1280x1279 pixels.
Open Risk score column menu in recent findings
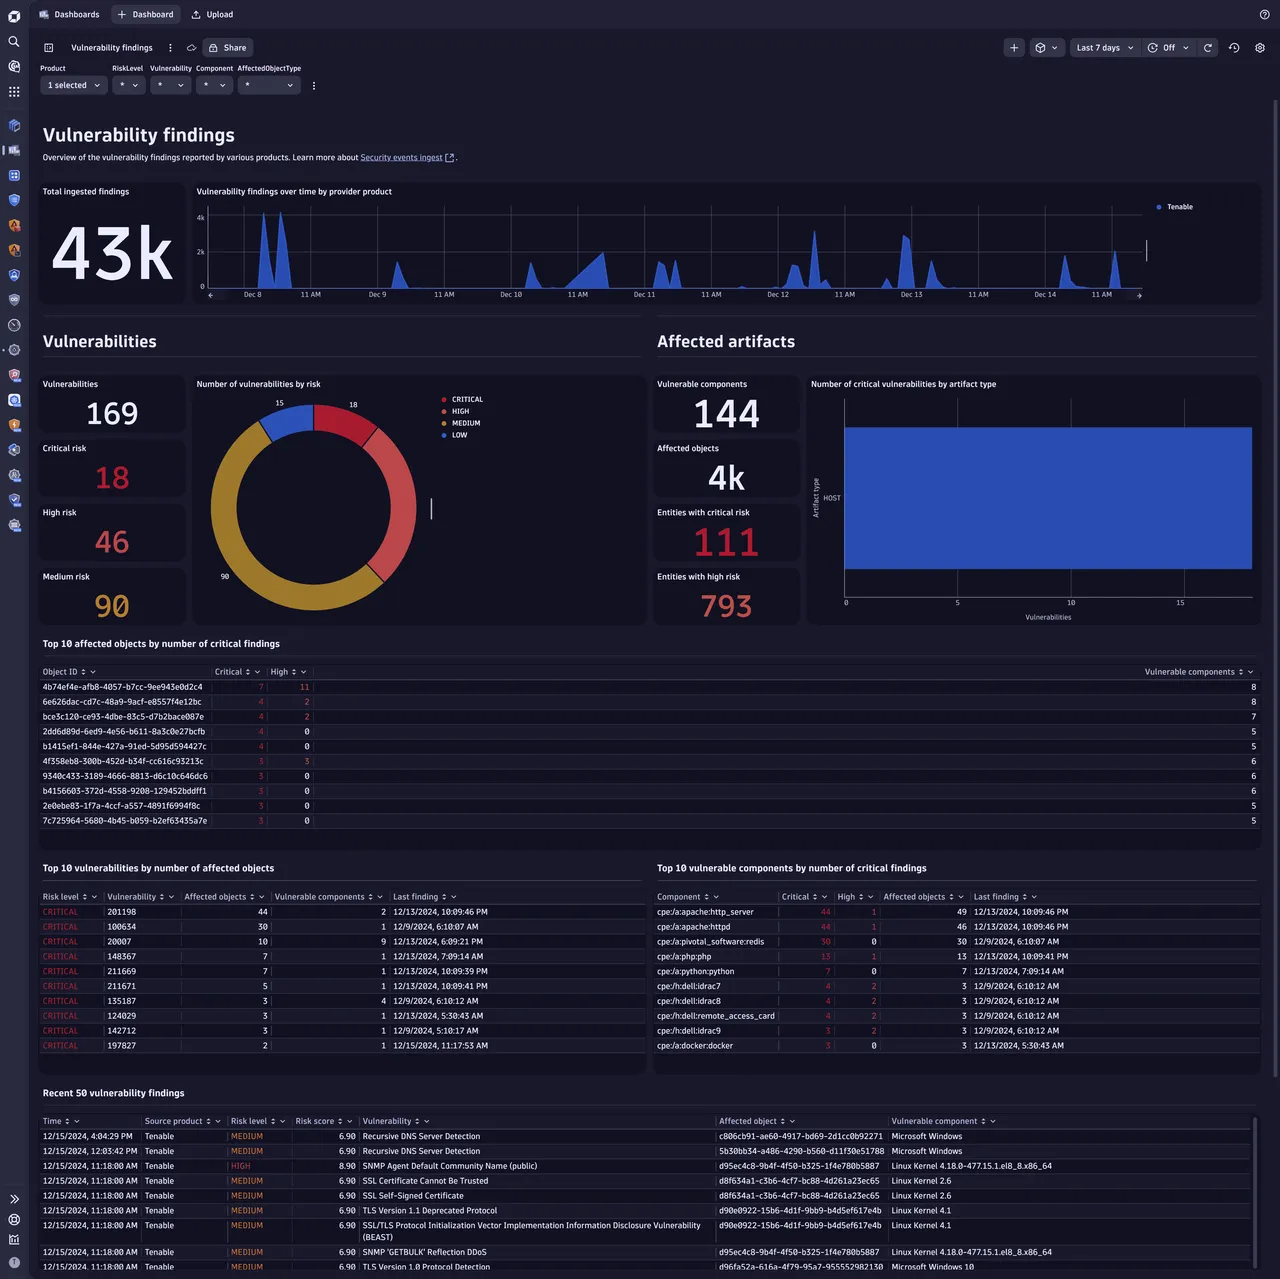coord(351,1122)
